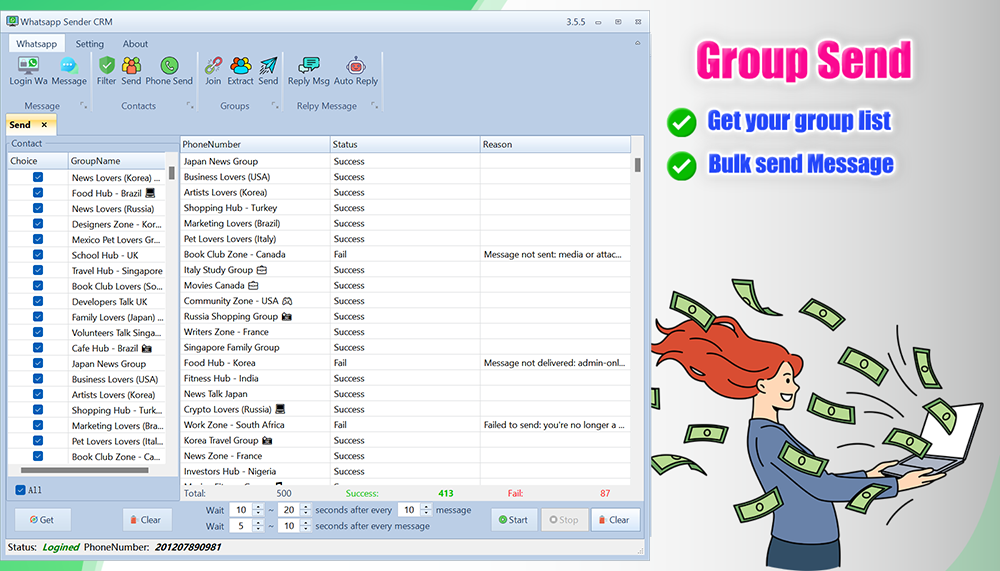Click Logined status text
Viewport: 1000px width, 571px height.
coord(61,547)
